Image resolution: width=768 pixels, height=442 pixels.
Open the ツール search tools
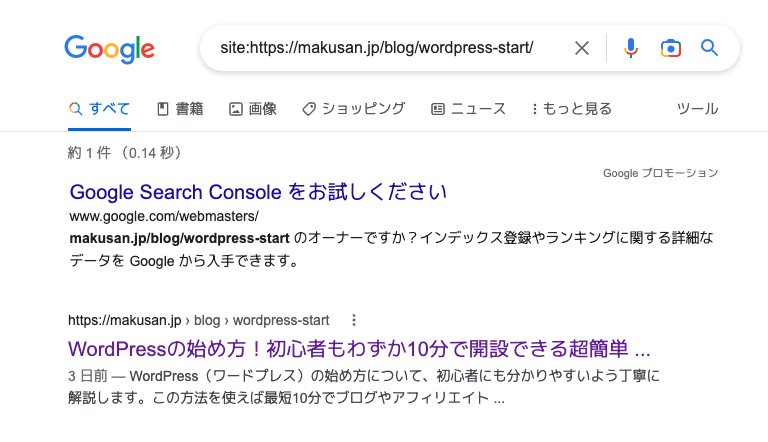[x=697, y=109]
